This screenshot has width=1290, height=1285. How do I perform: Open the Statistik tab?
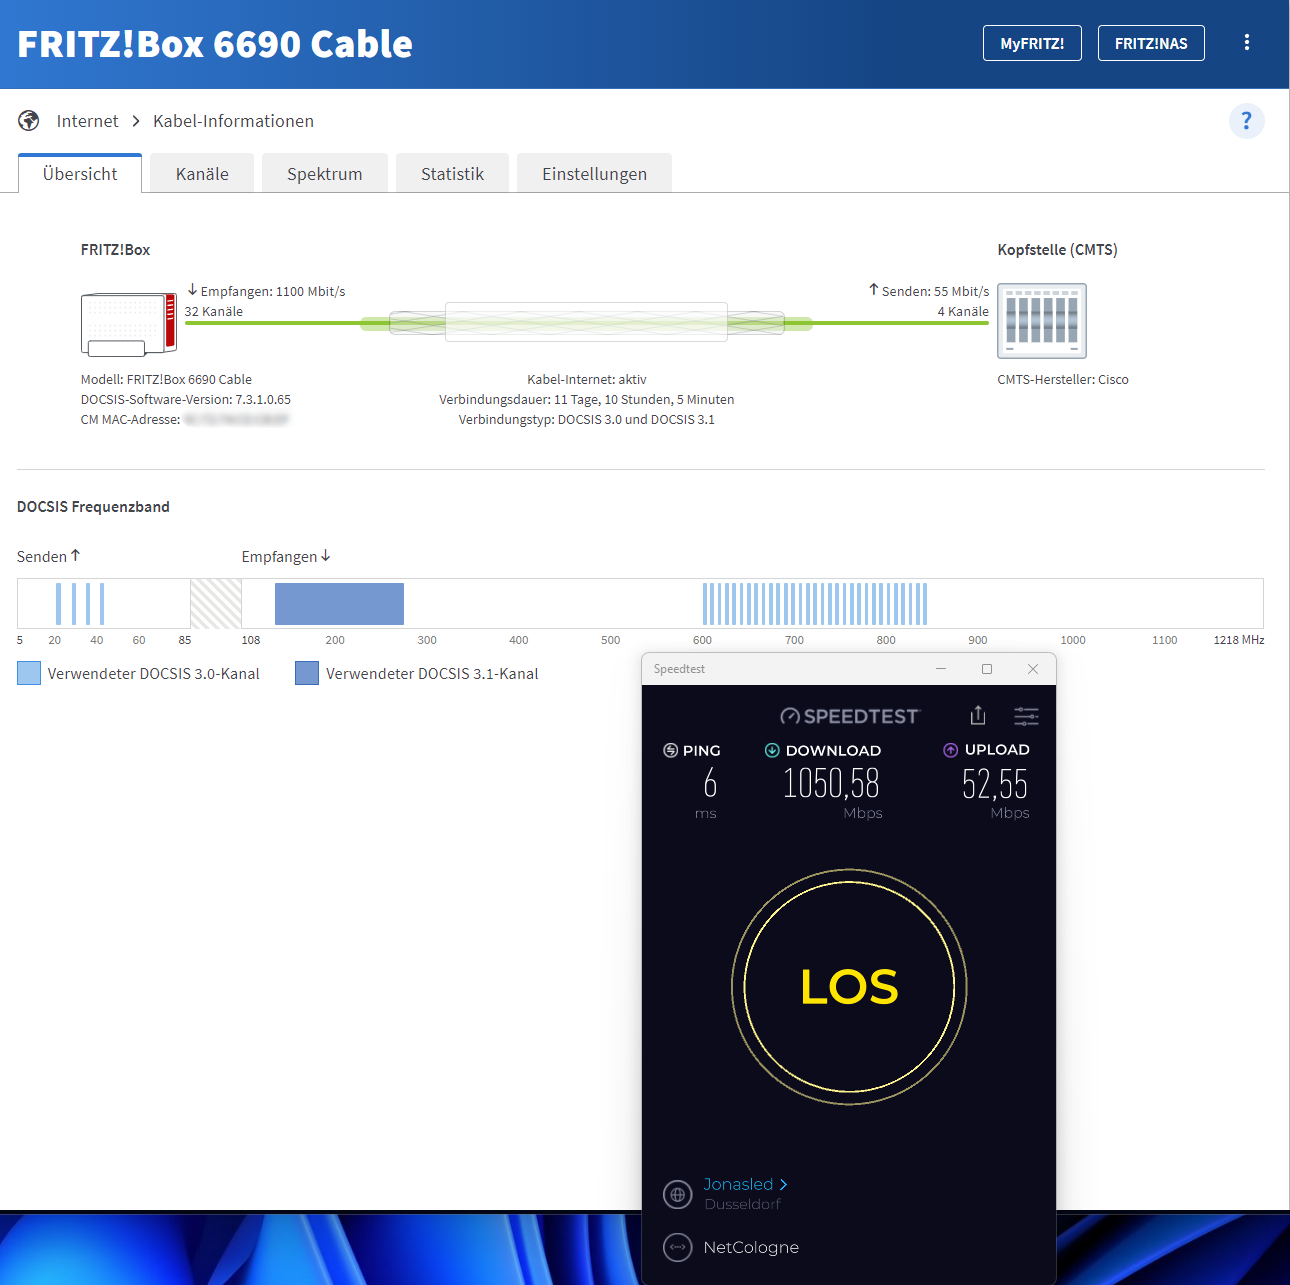452,173
